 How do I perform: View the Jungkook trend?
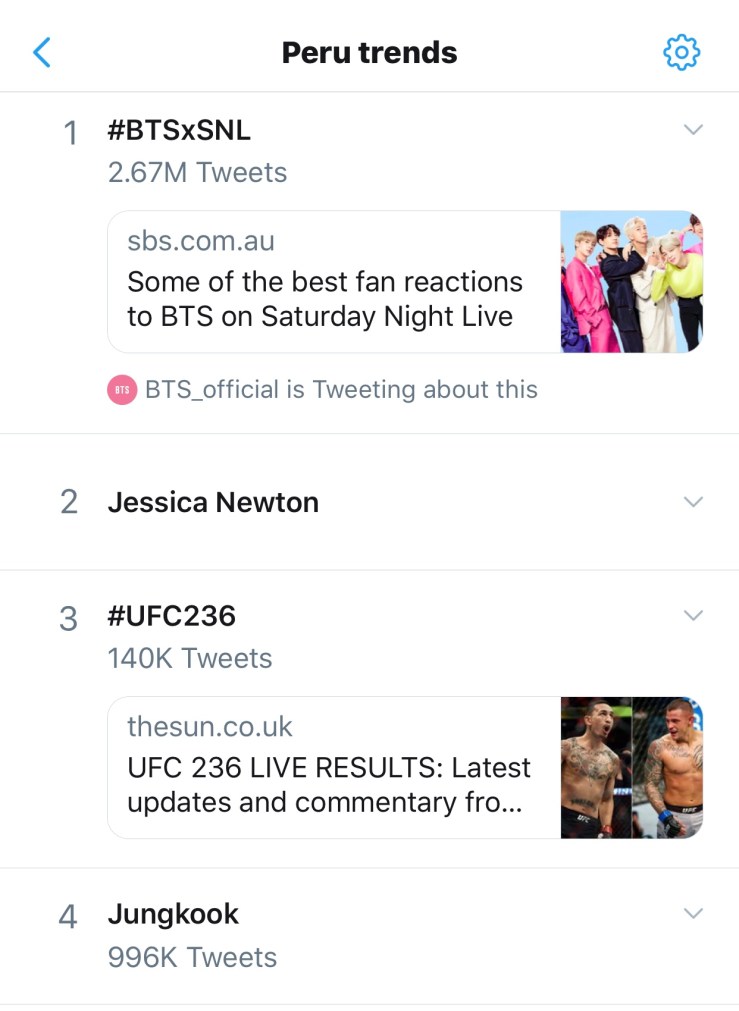click(x=173, y=914)
